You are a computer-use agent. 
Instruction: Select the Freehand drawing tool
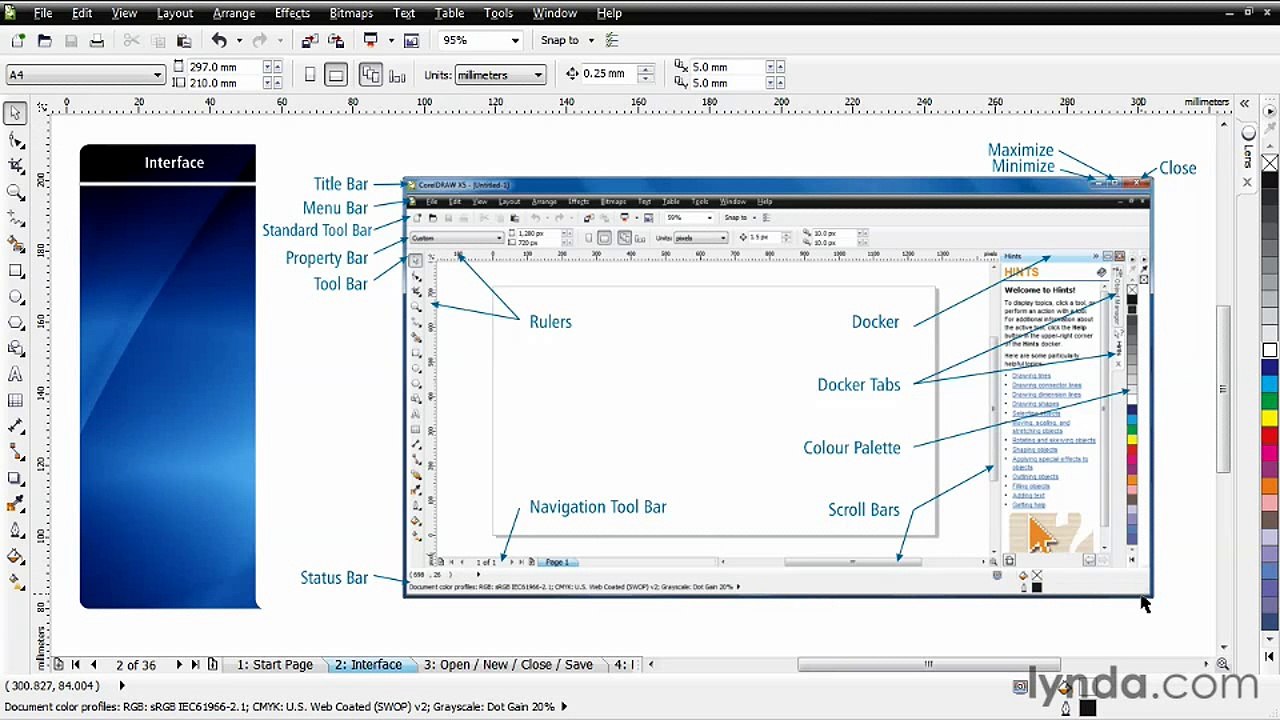[16, 218]
